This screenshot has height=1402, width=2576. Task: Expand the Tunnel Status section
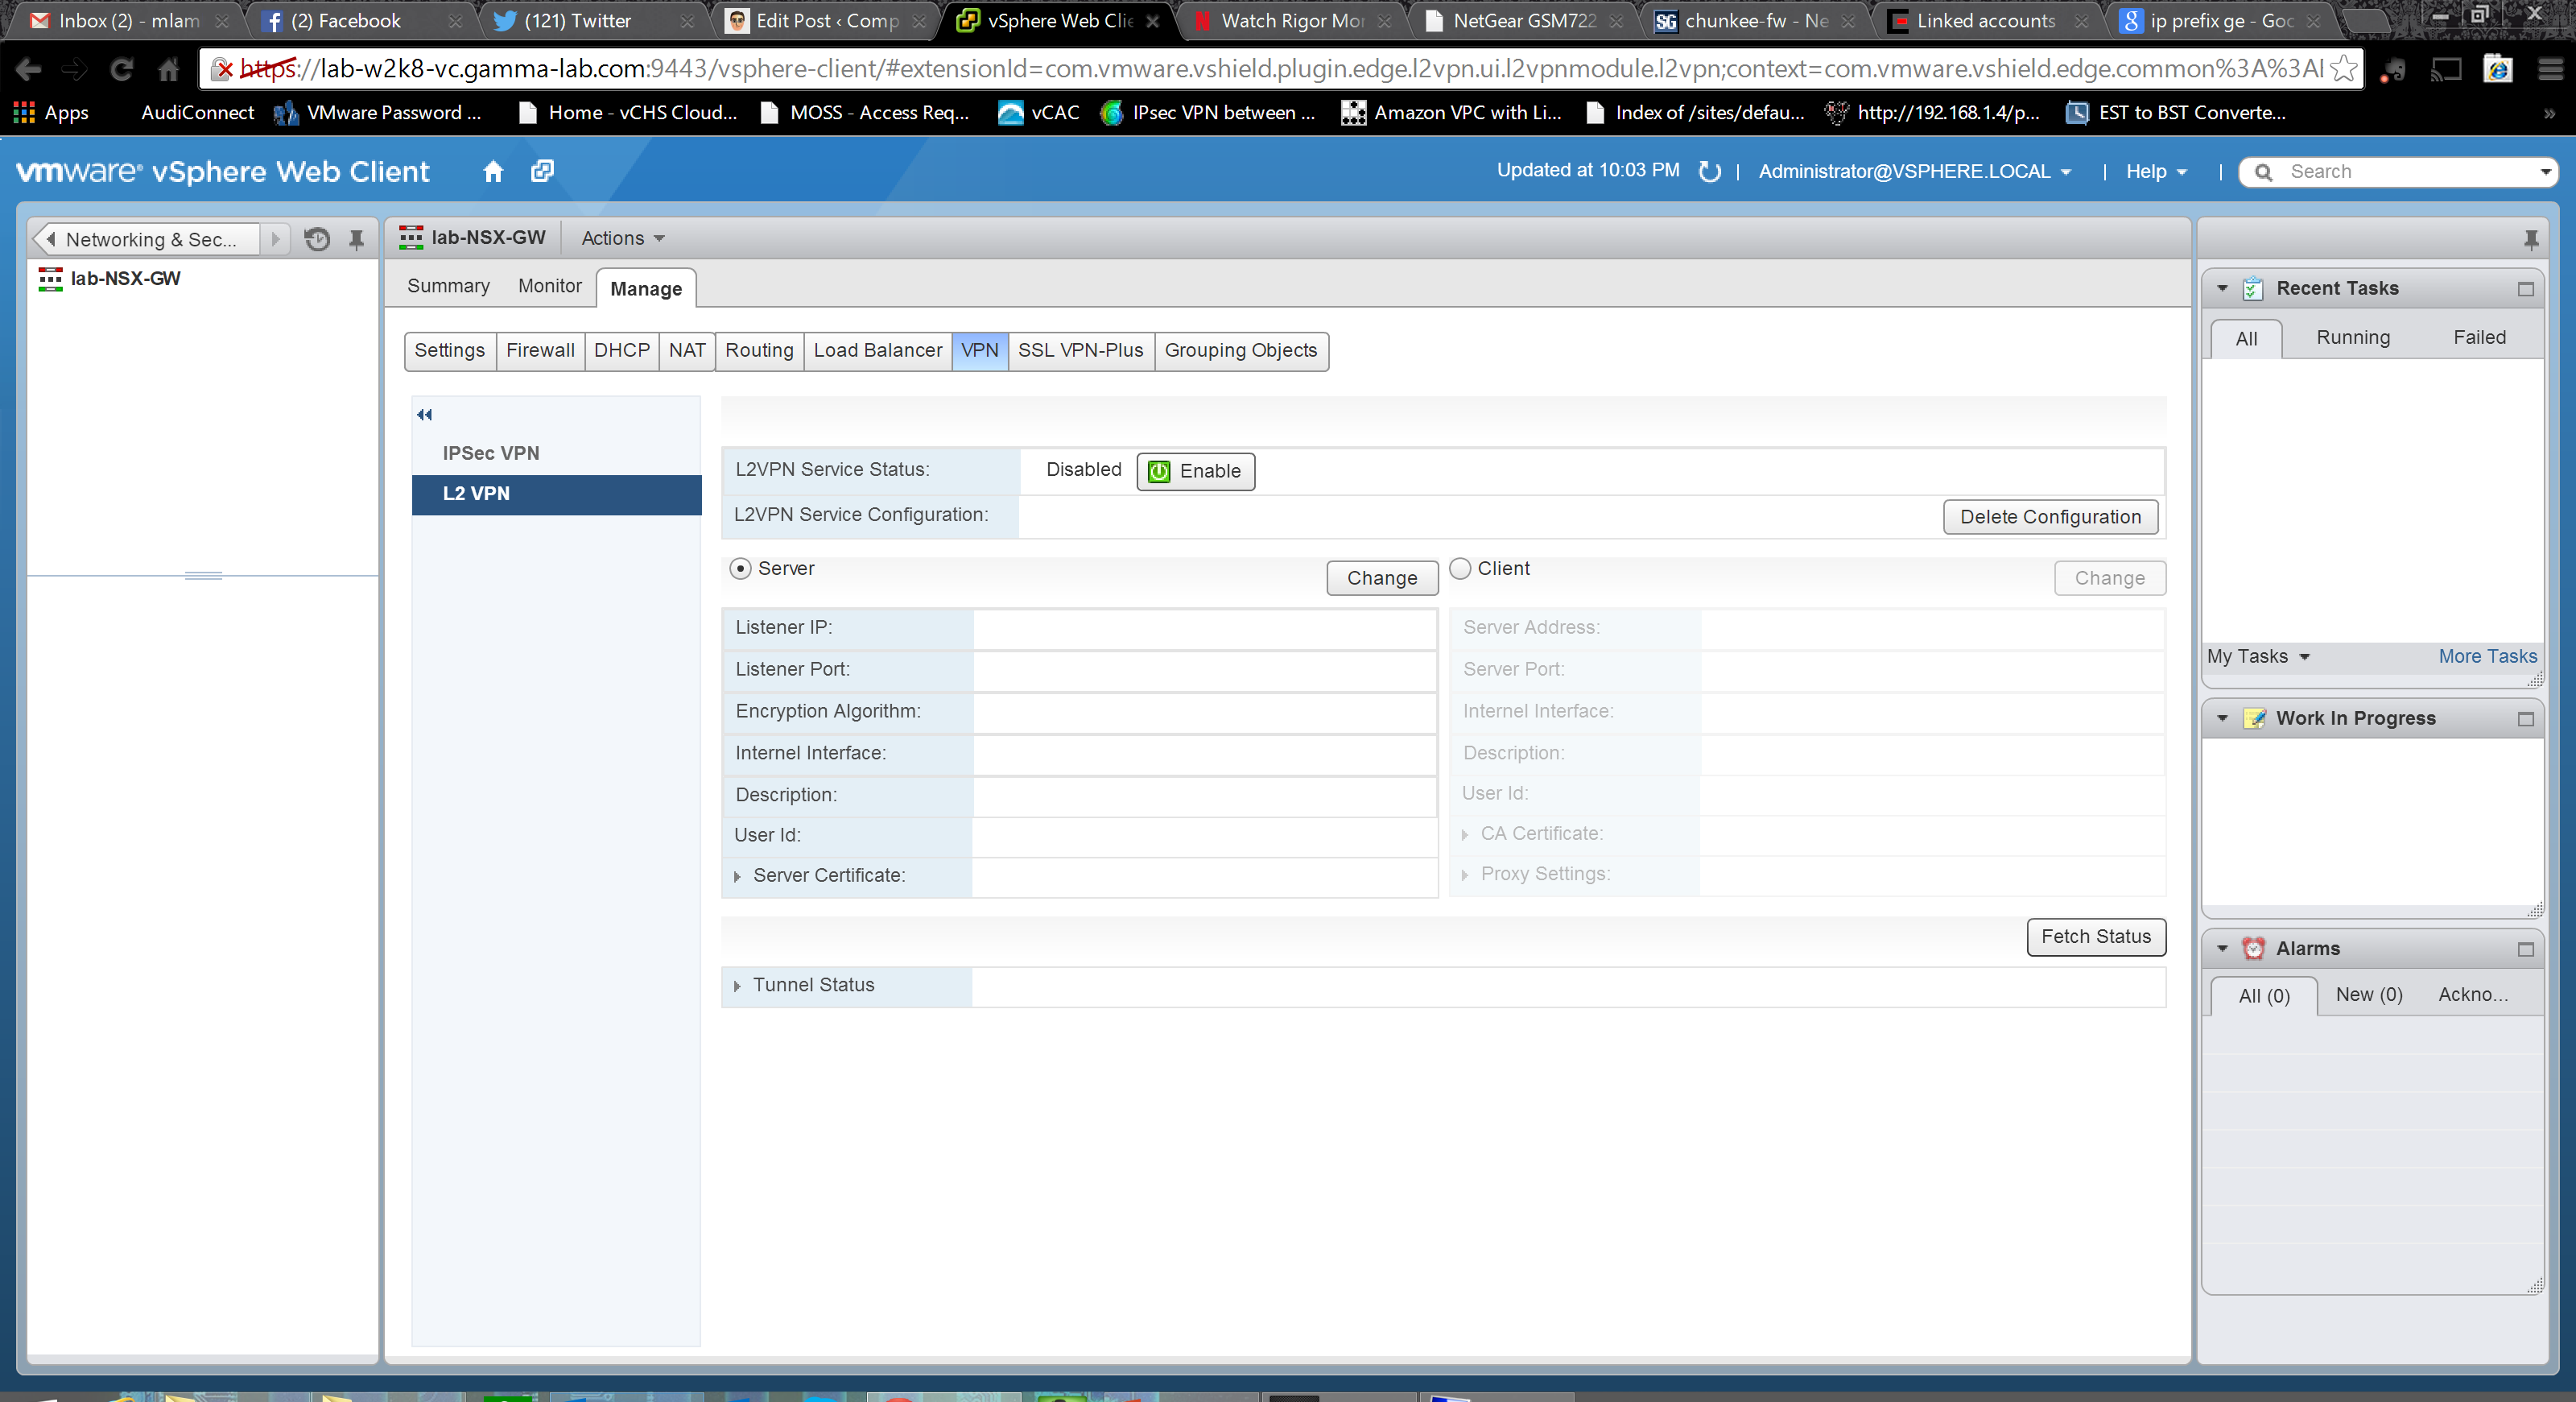coord(737,986)
